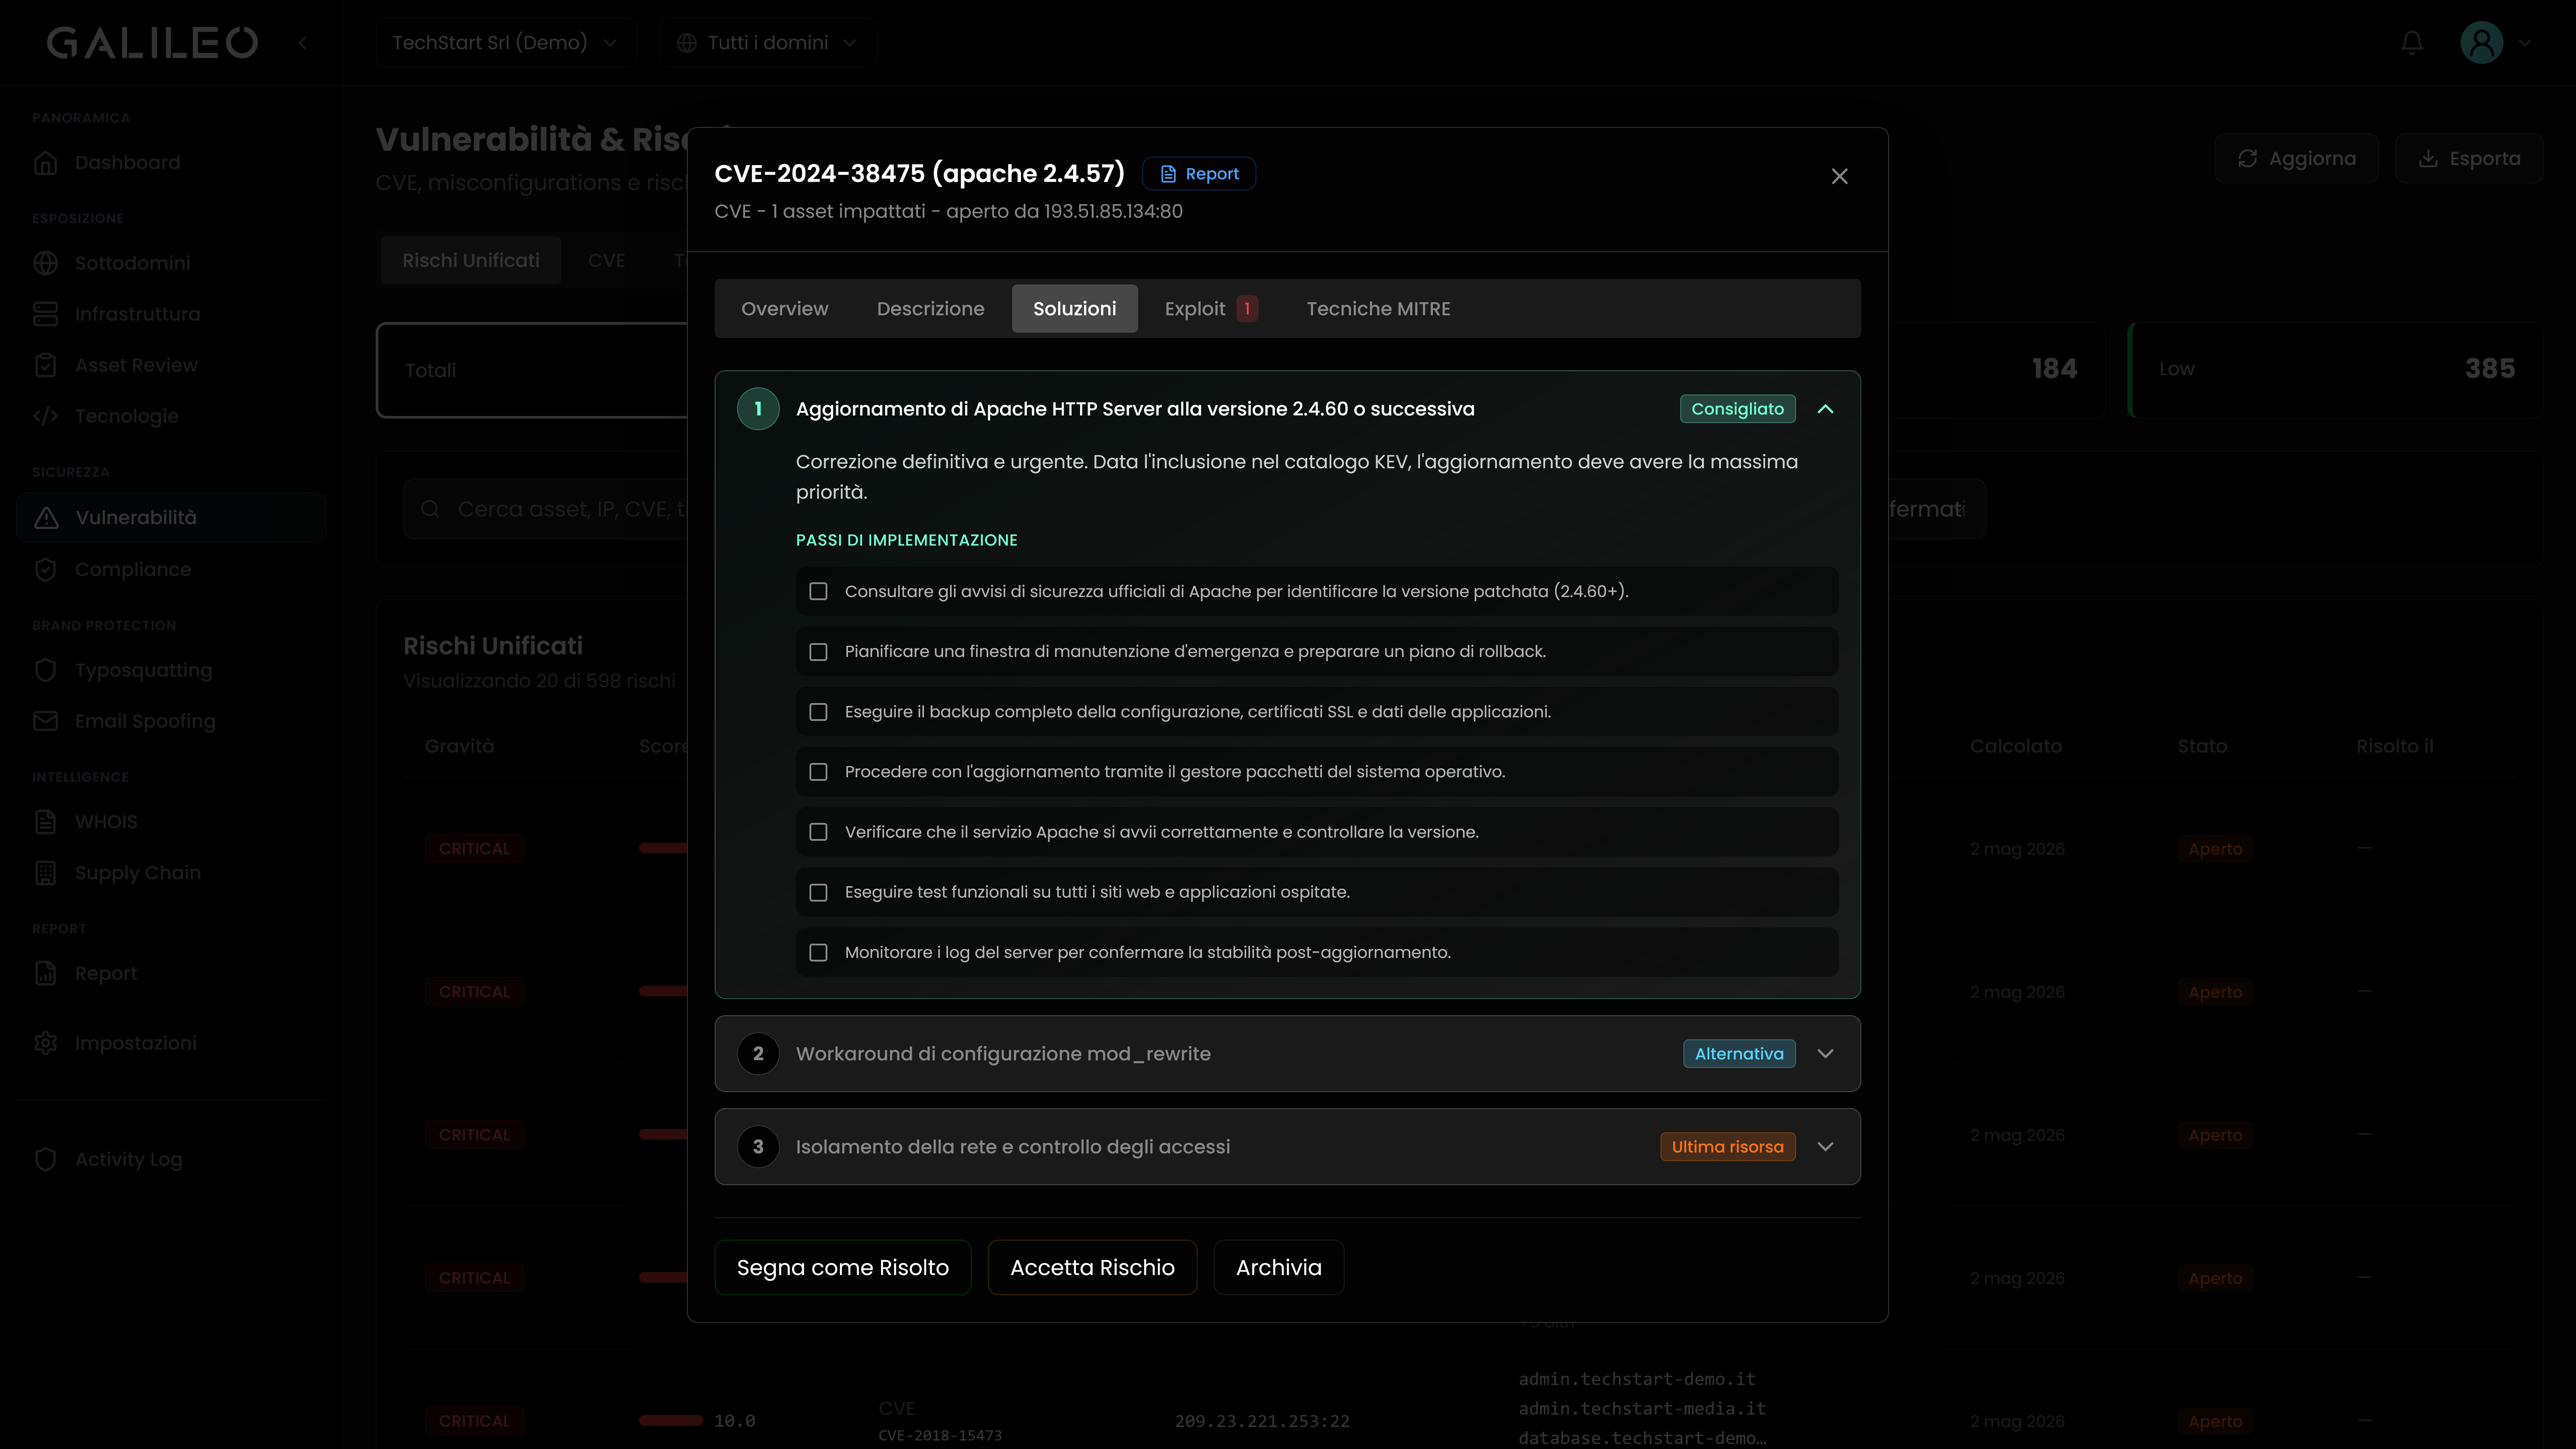
Task: Click the Alternativa badge
Action: 1739,1054
